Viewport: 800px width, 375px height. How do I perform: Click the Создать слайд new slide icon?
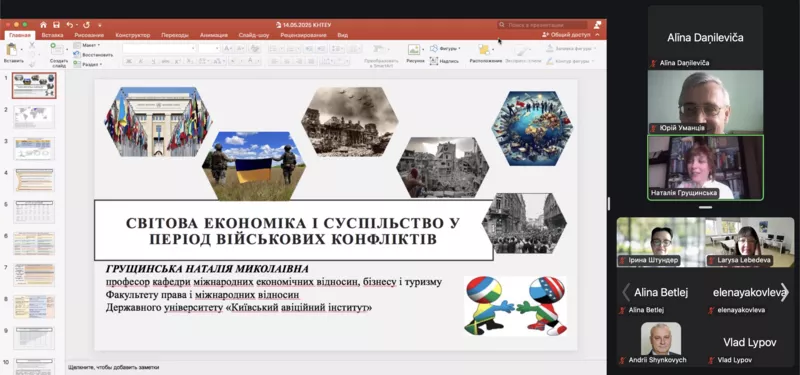pyautogui.click(x=59, y=55)
